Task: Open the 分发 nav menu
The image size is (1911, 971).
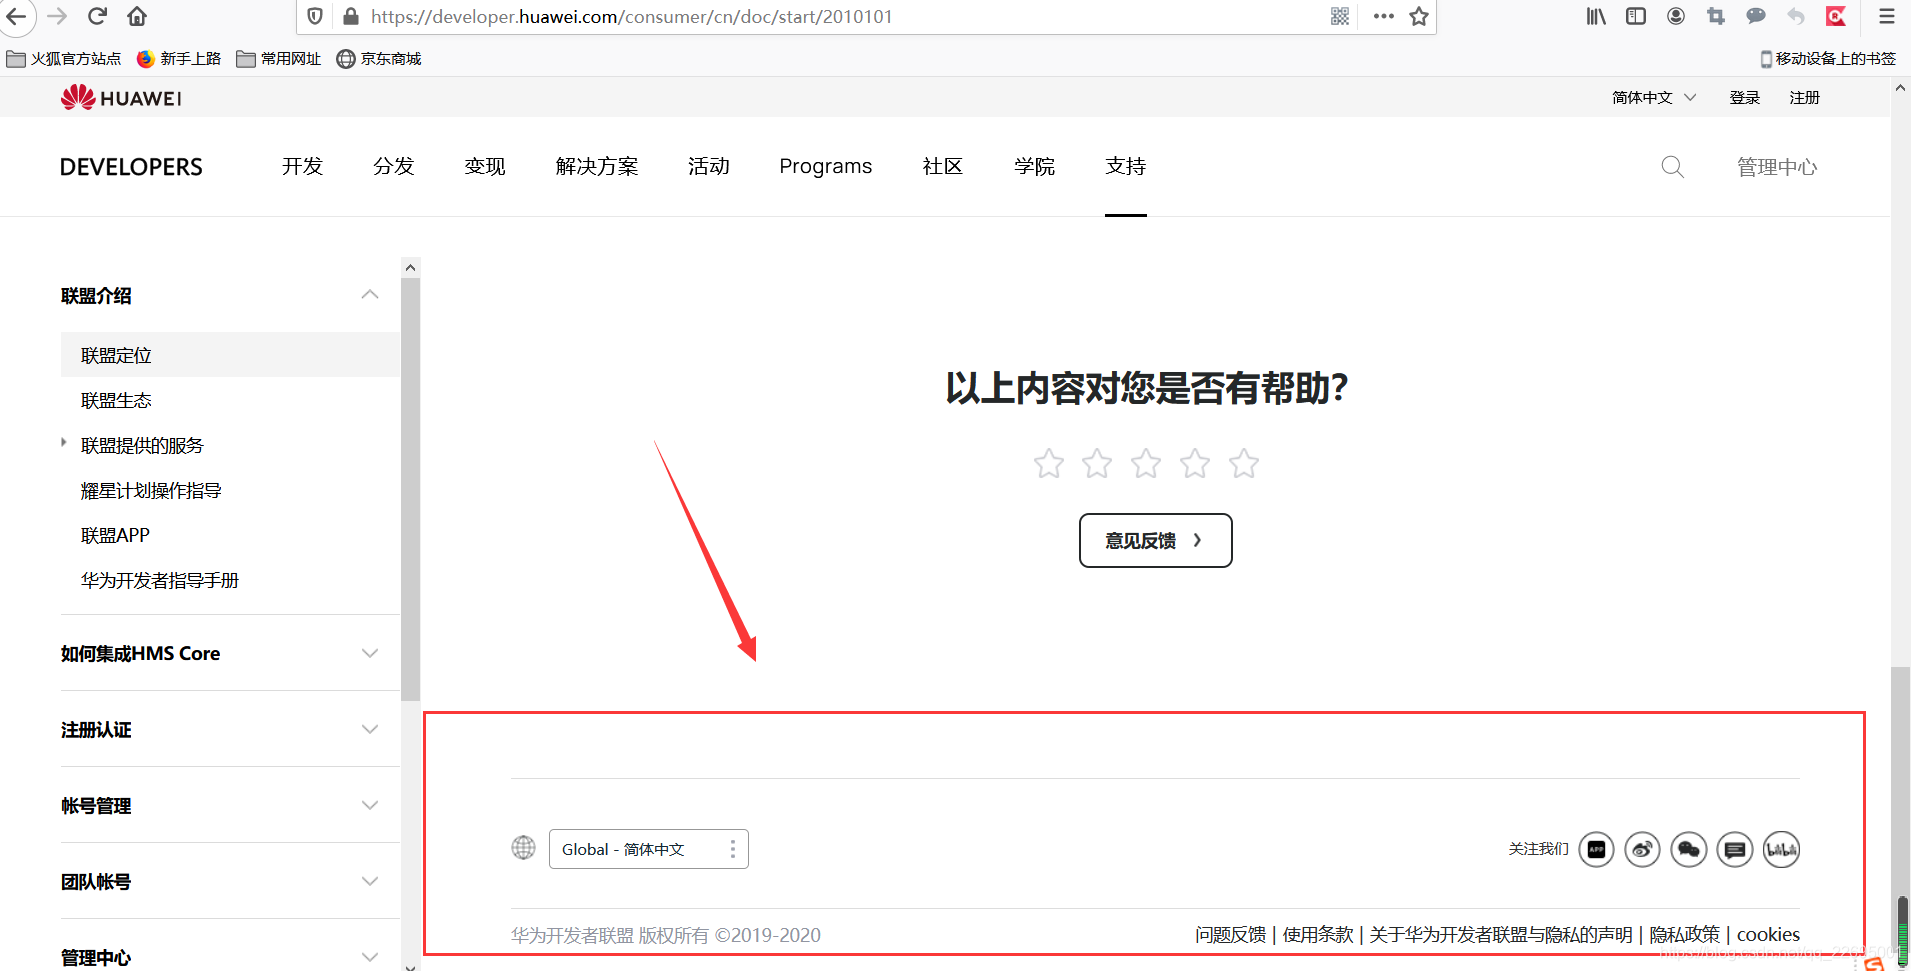Action: (x=394, y=166)
